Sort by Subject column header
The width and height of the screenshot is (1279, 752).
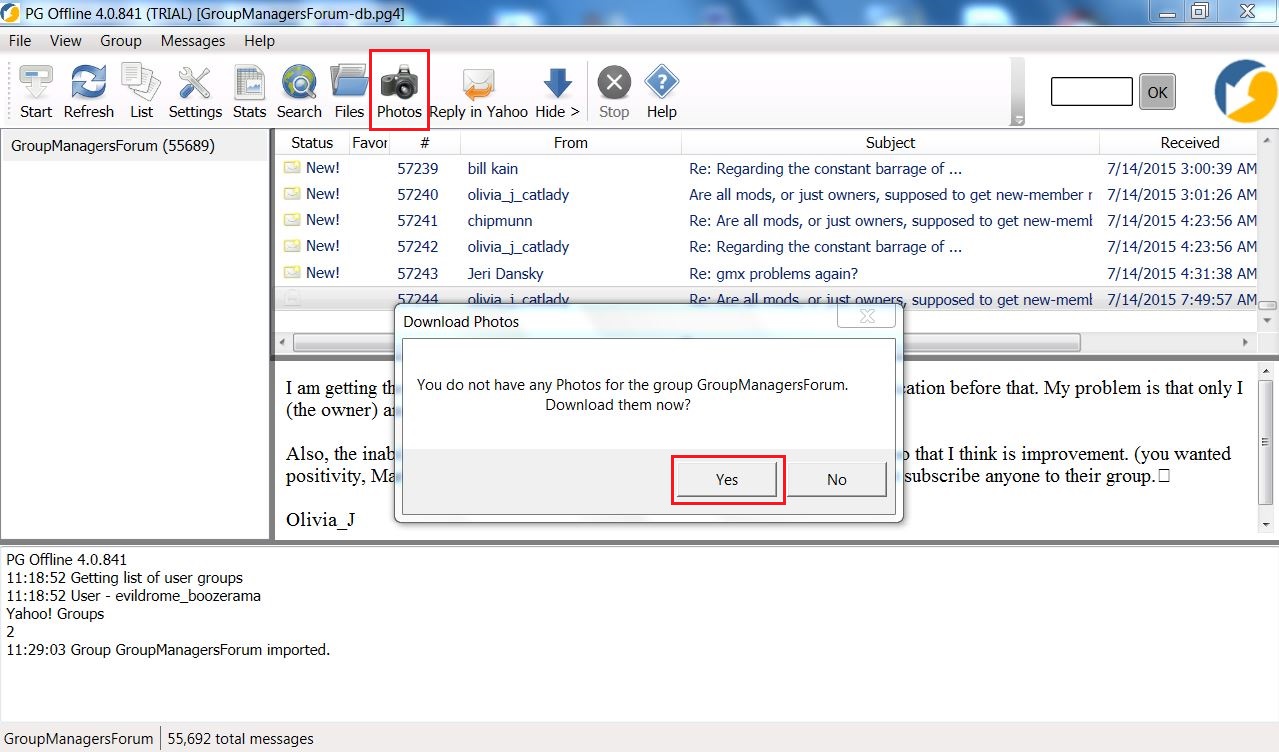click(890, 143)
